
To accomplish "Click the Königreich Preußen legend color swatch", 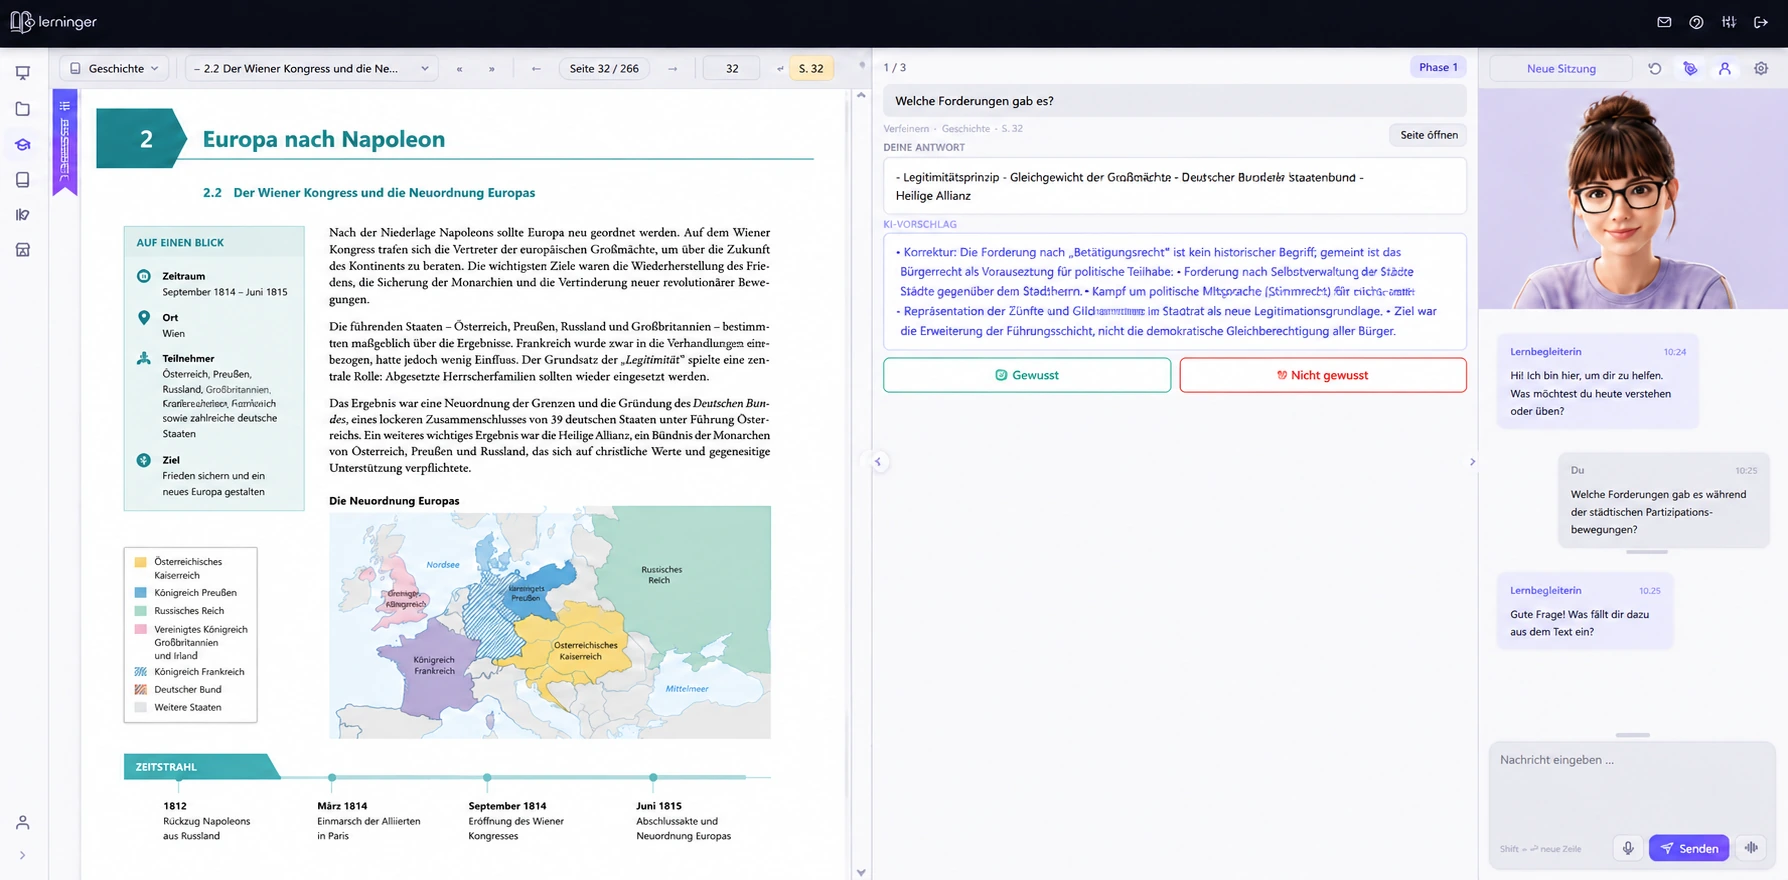I will coord(141,593).
